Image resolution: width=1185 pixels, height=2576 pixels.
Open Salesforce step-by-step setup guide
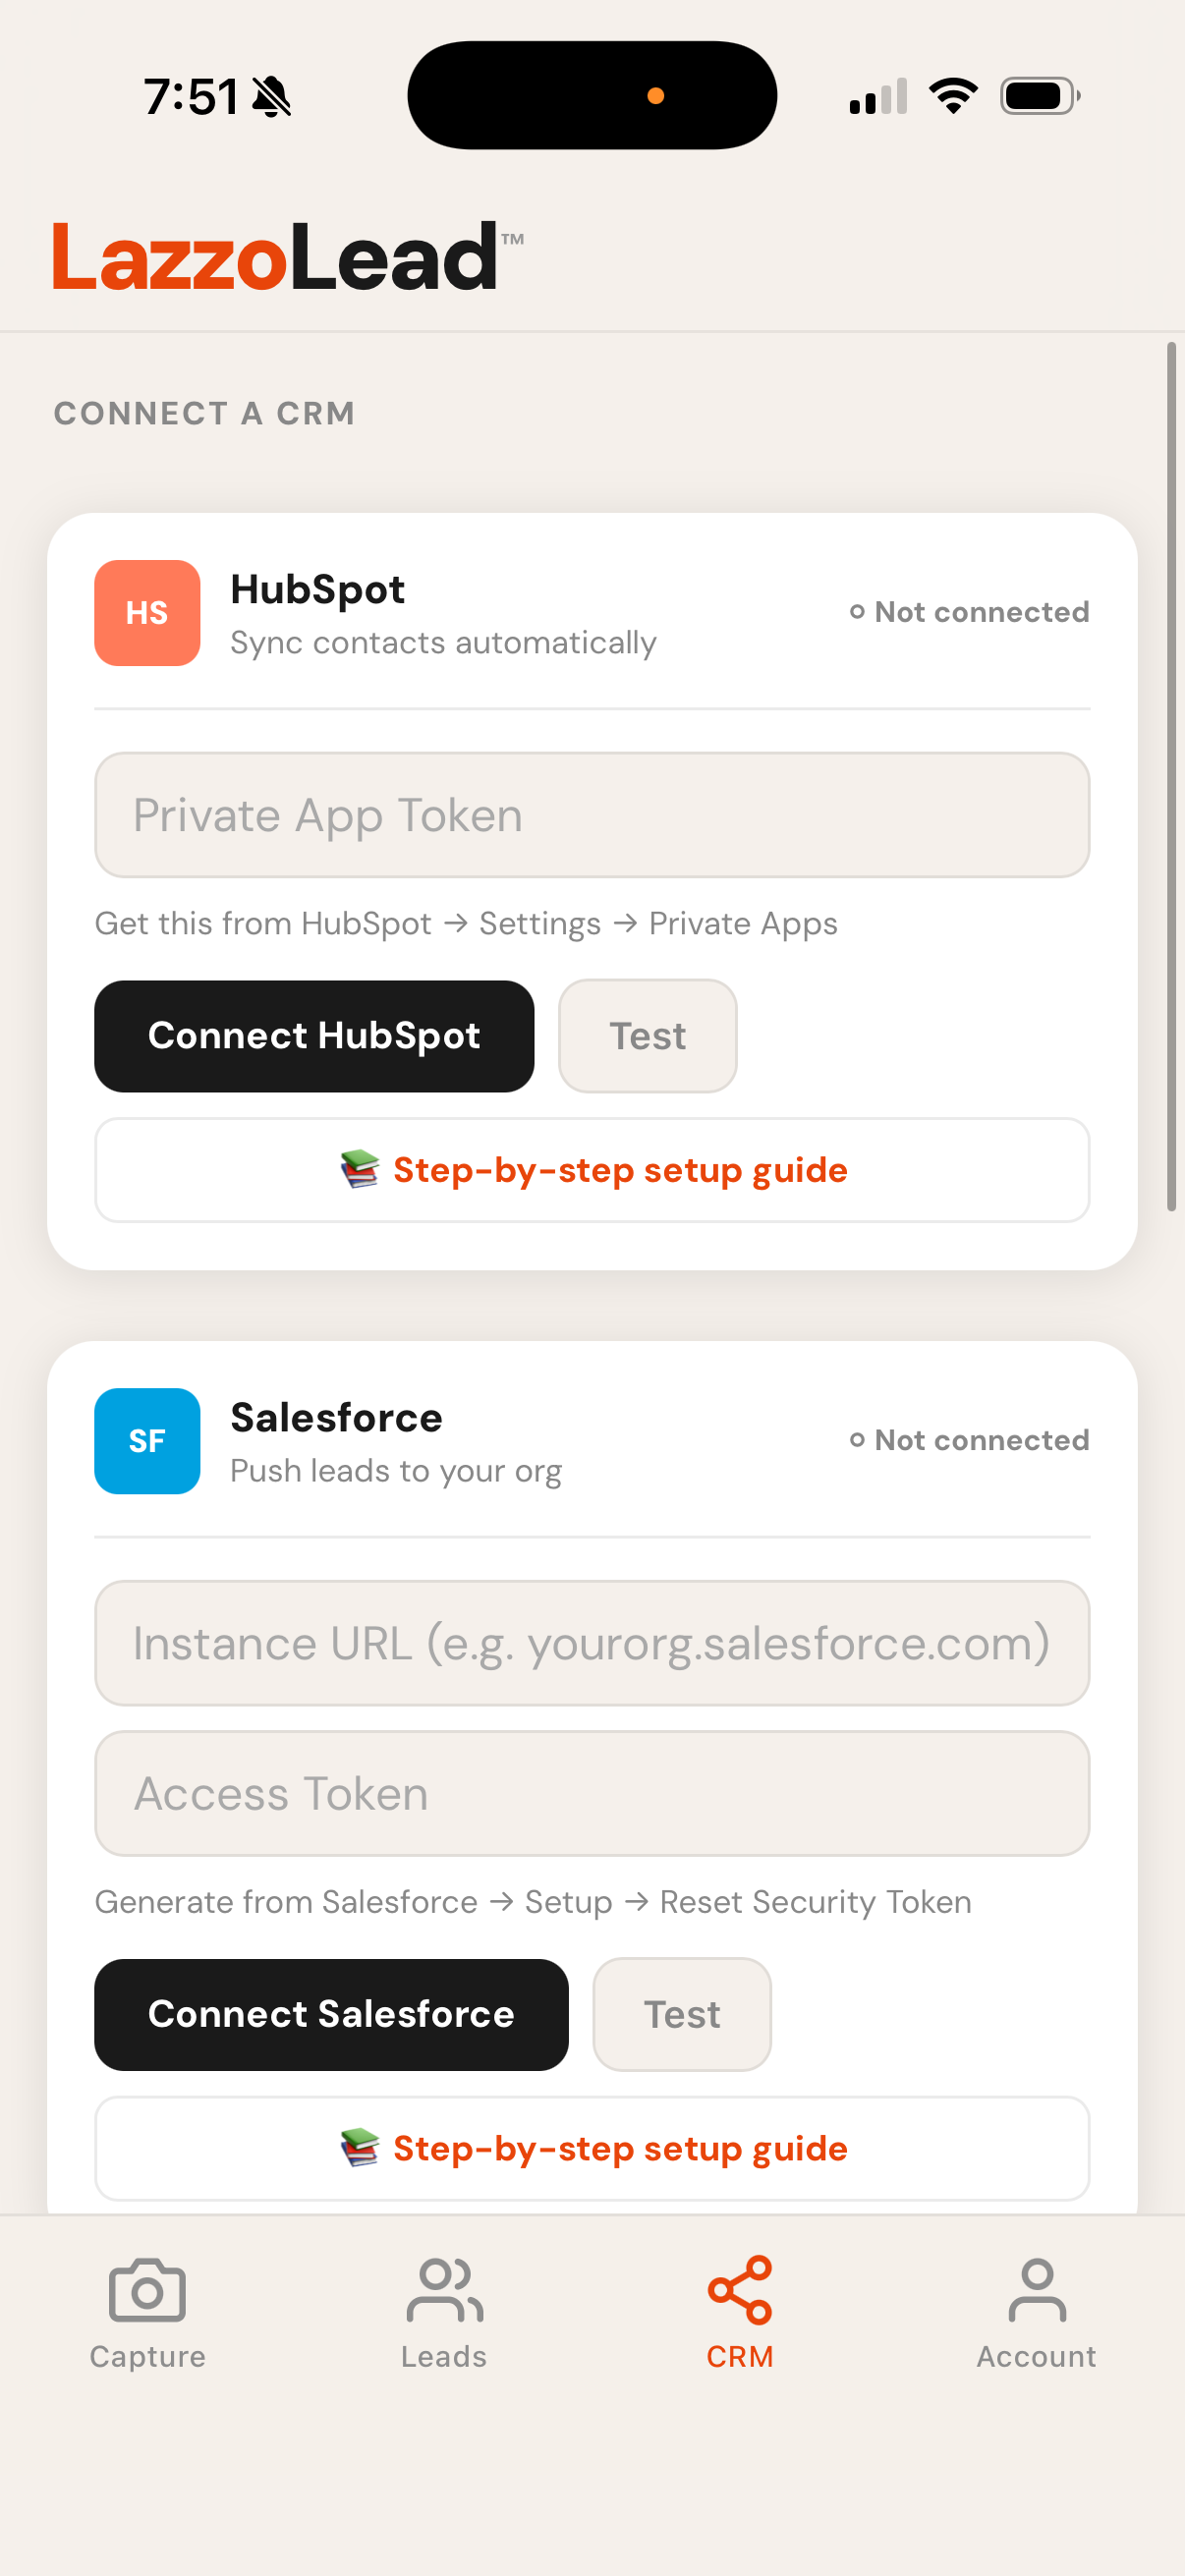pyautogui.click(x=592, y=2148)
